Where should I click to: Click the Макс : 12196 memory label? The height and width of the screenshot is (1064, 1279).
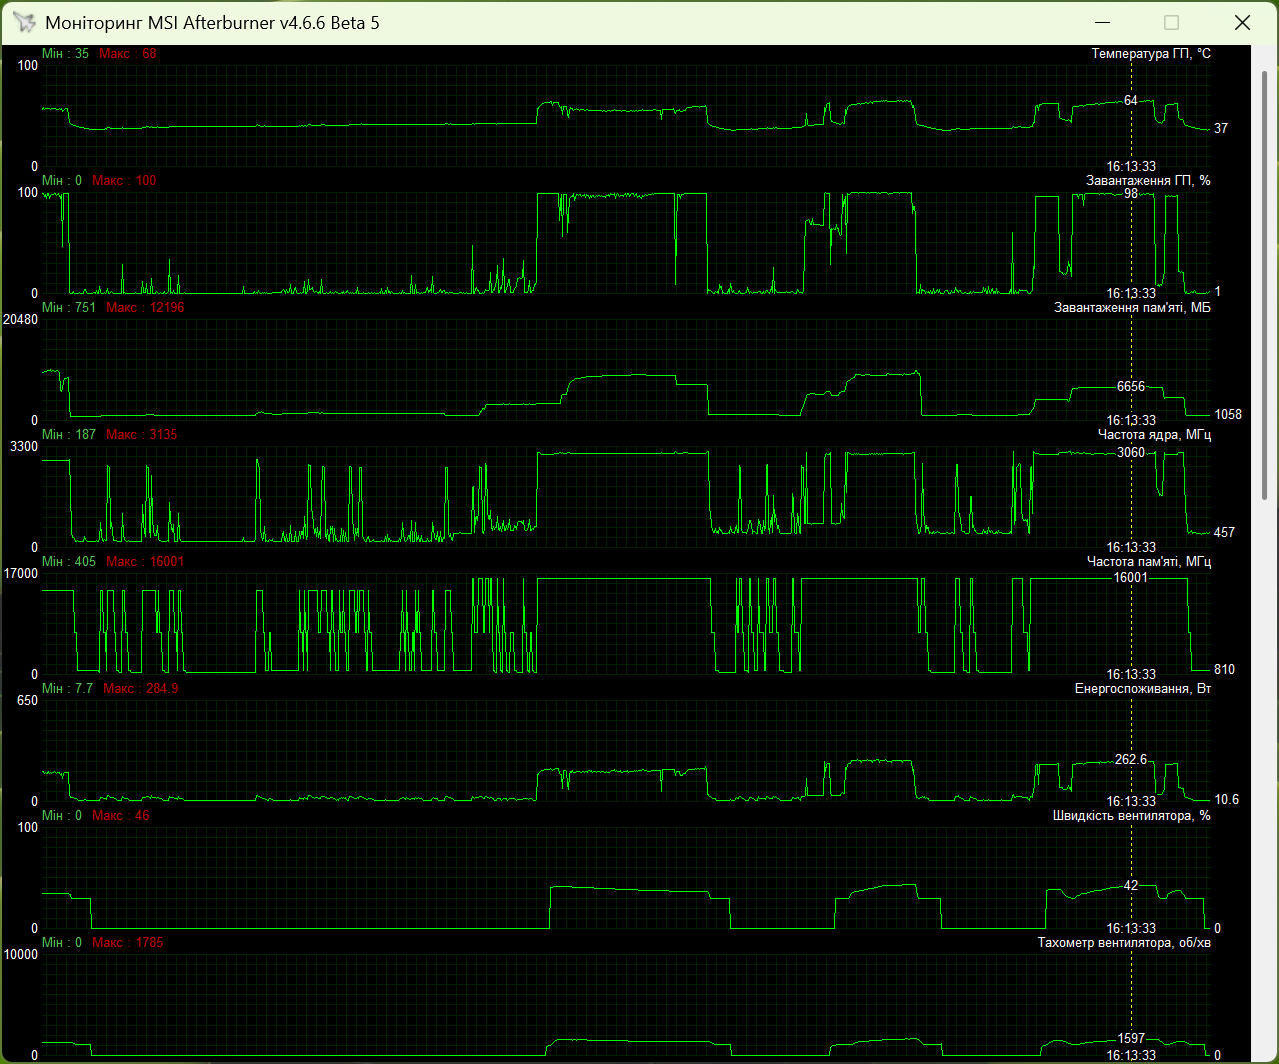[145, 307]
